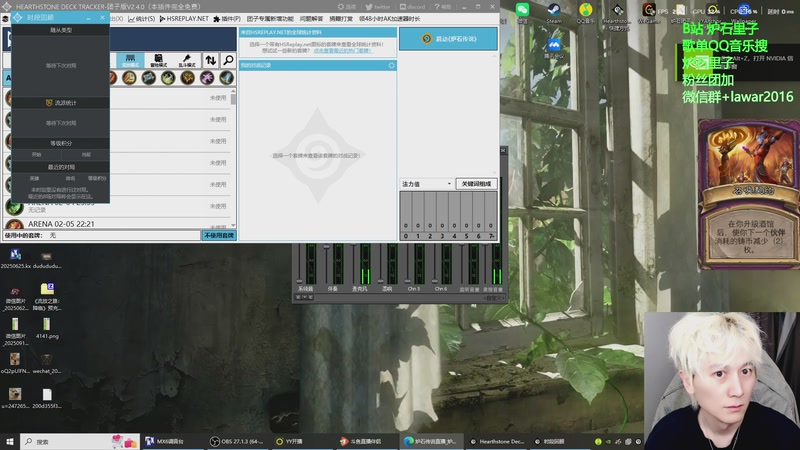
Task: Open the dudududu desktop file
Action: pyautogui.click(x=47, y=260)
